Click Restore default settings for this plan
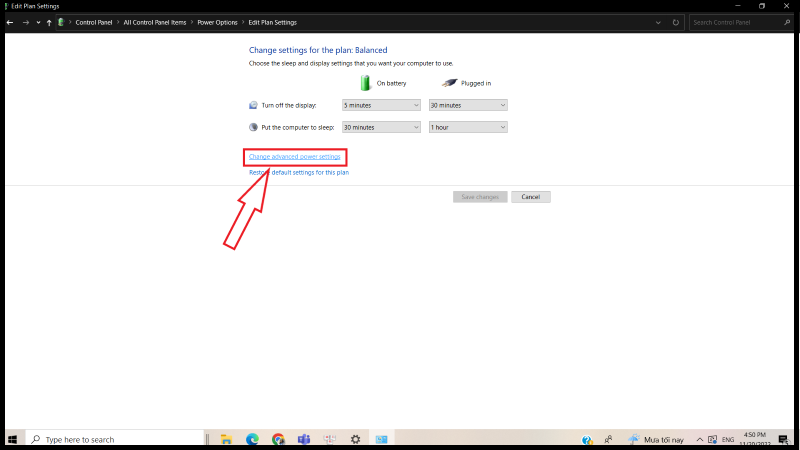The image size is (800, 450). click(299, 172)
